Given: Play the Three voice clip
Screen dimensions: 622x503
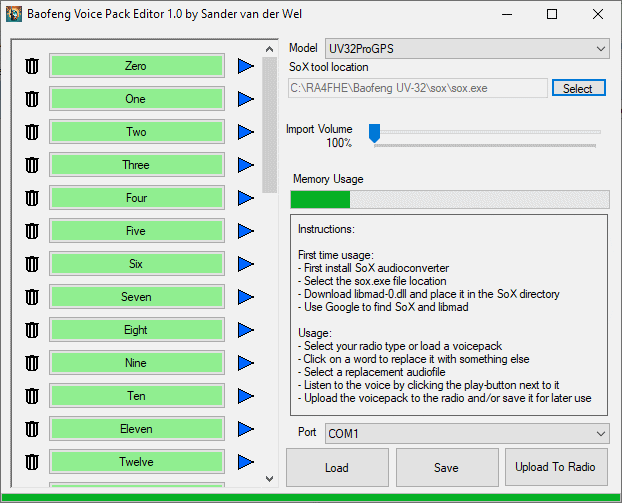Looking at the screenshot, I should pos(246,165).
